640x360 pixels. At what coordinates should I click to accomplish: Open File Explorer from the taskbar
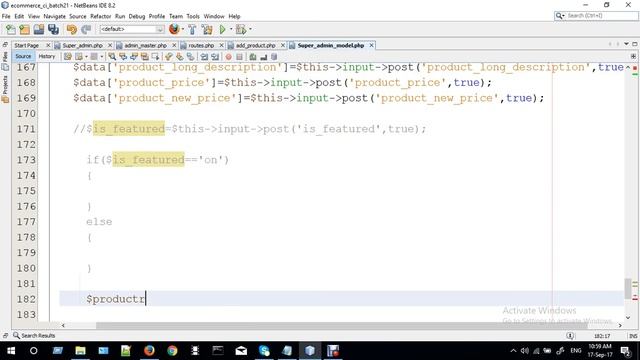coord(80,351)
